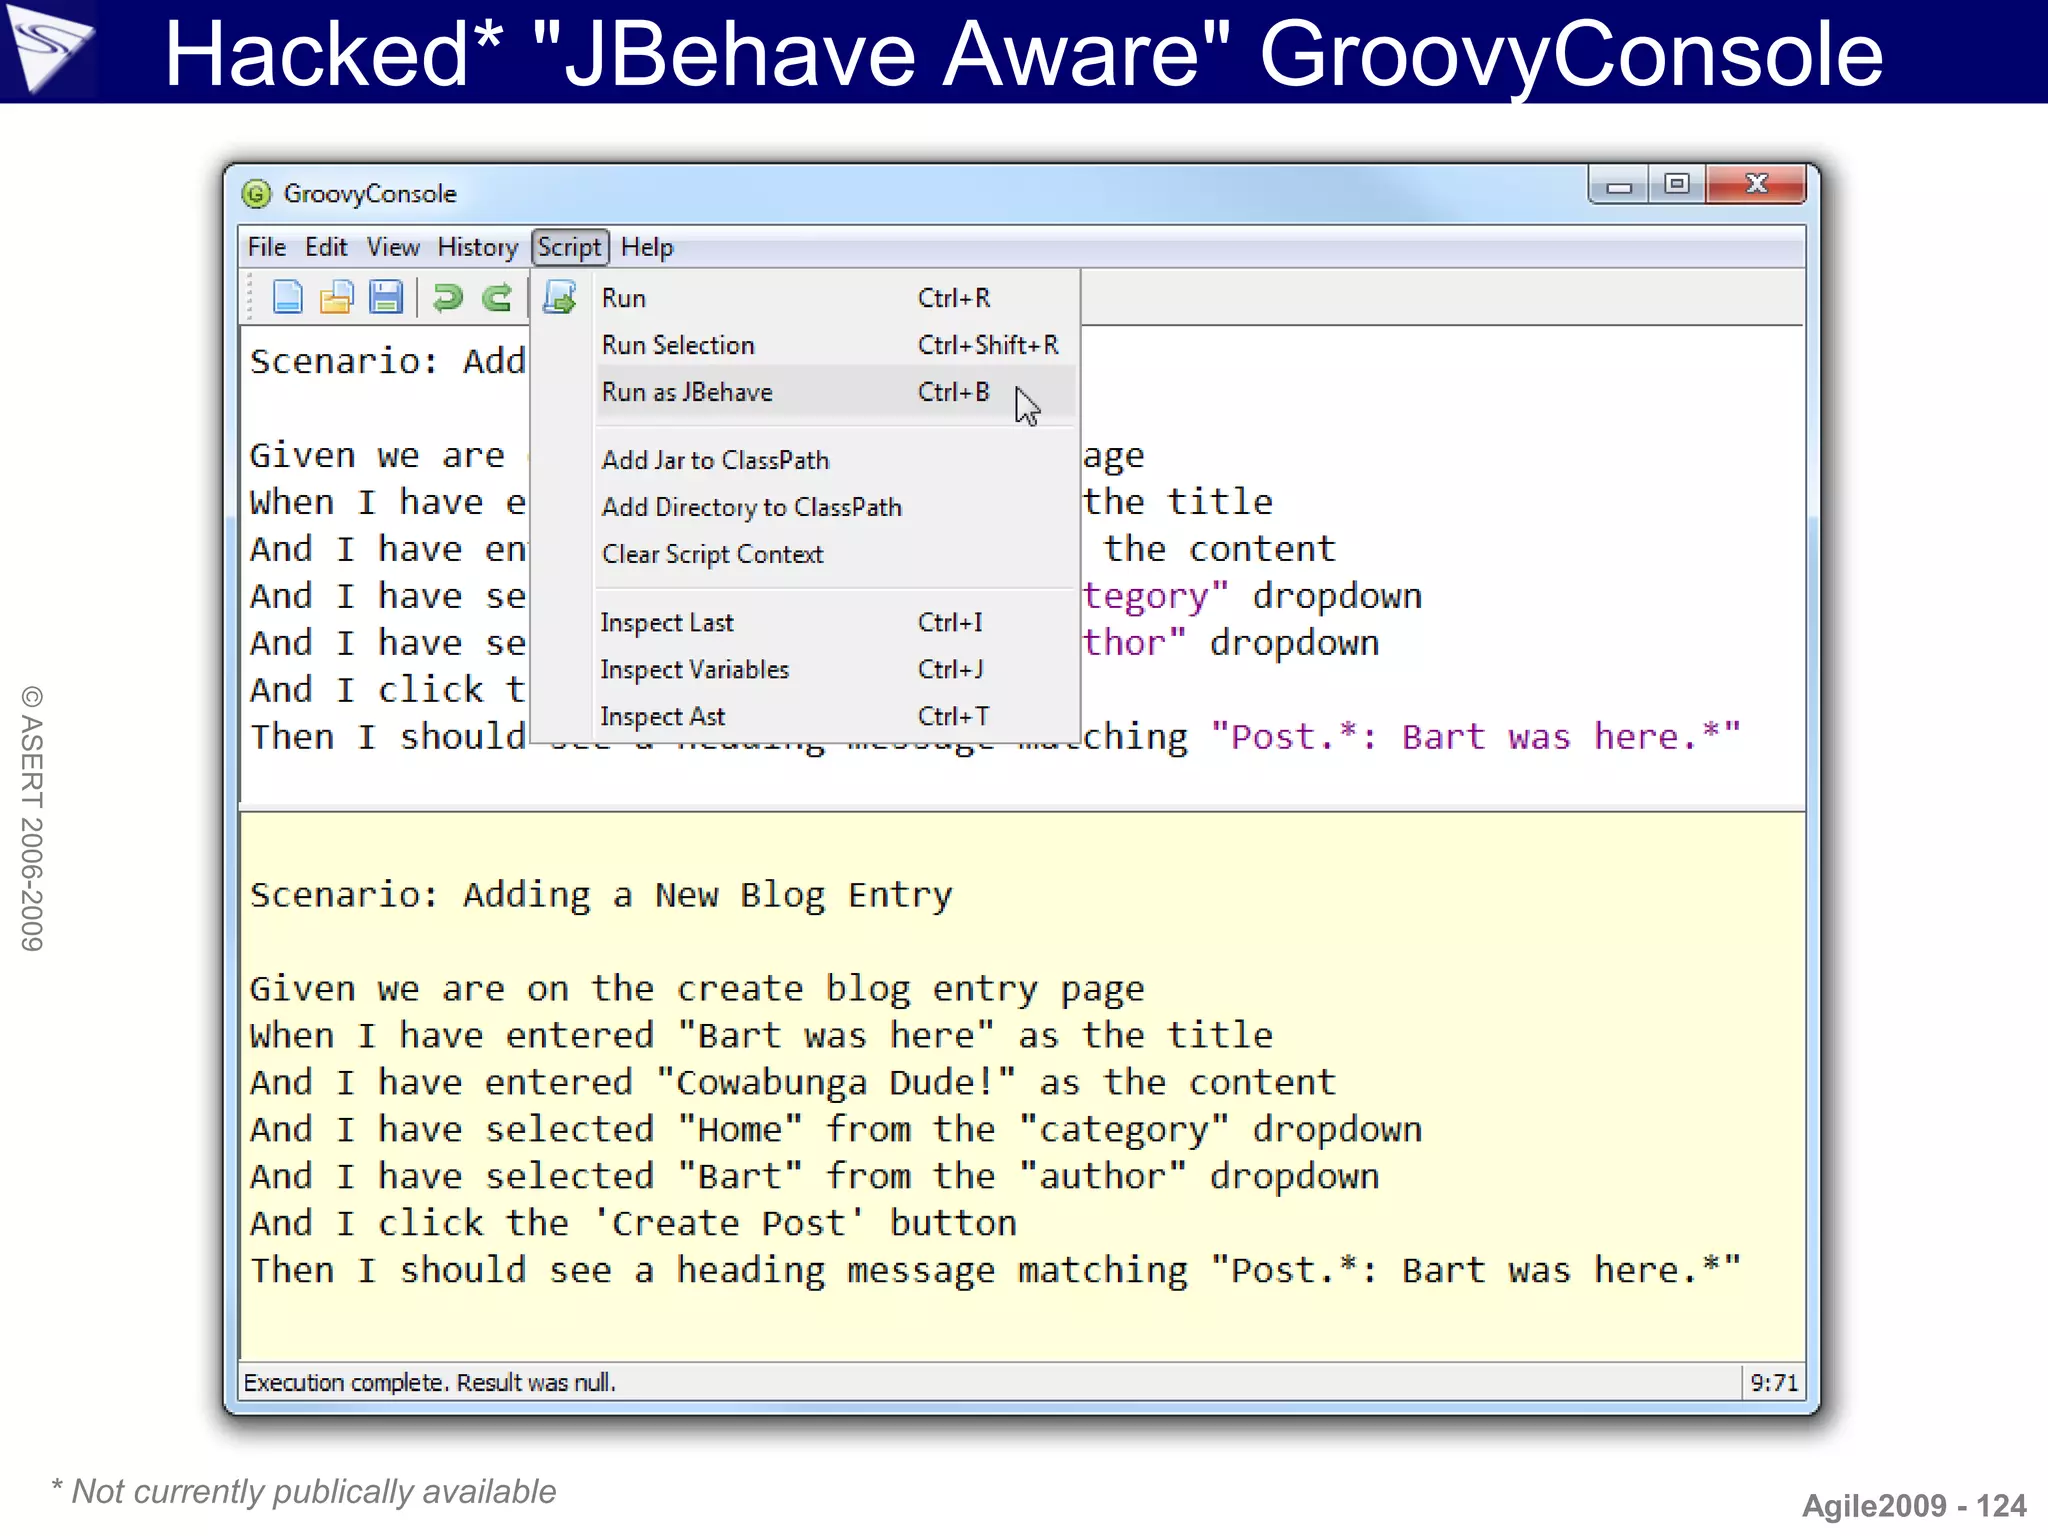Collapse the open Script menu
Screen dimensions: 2048x1536
click(x=570, y=247)
